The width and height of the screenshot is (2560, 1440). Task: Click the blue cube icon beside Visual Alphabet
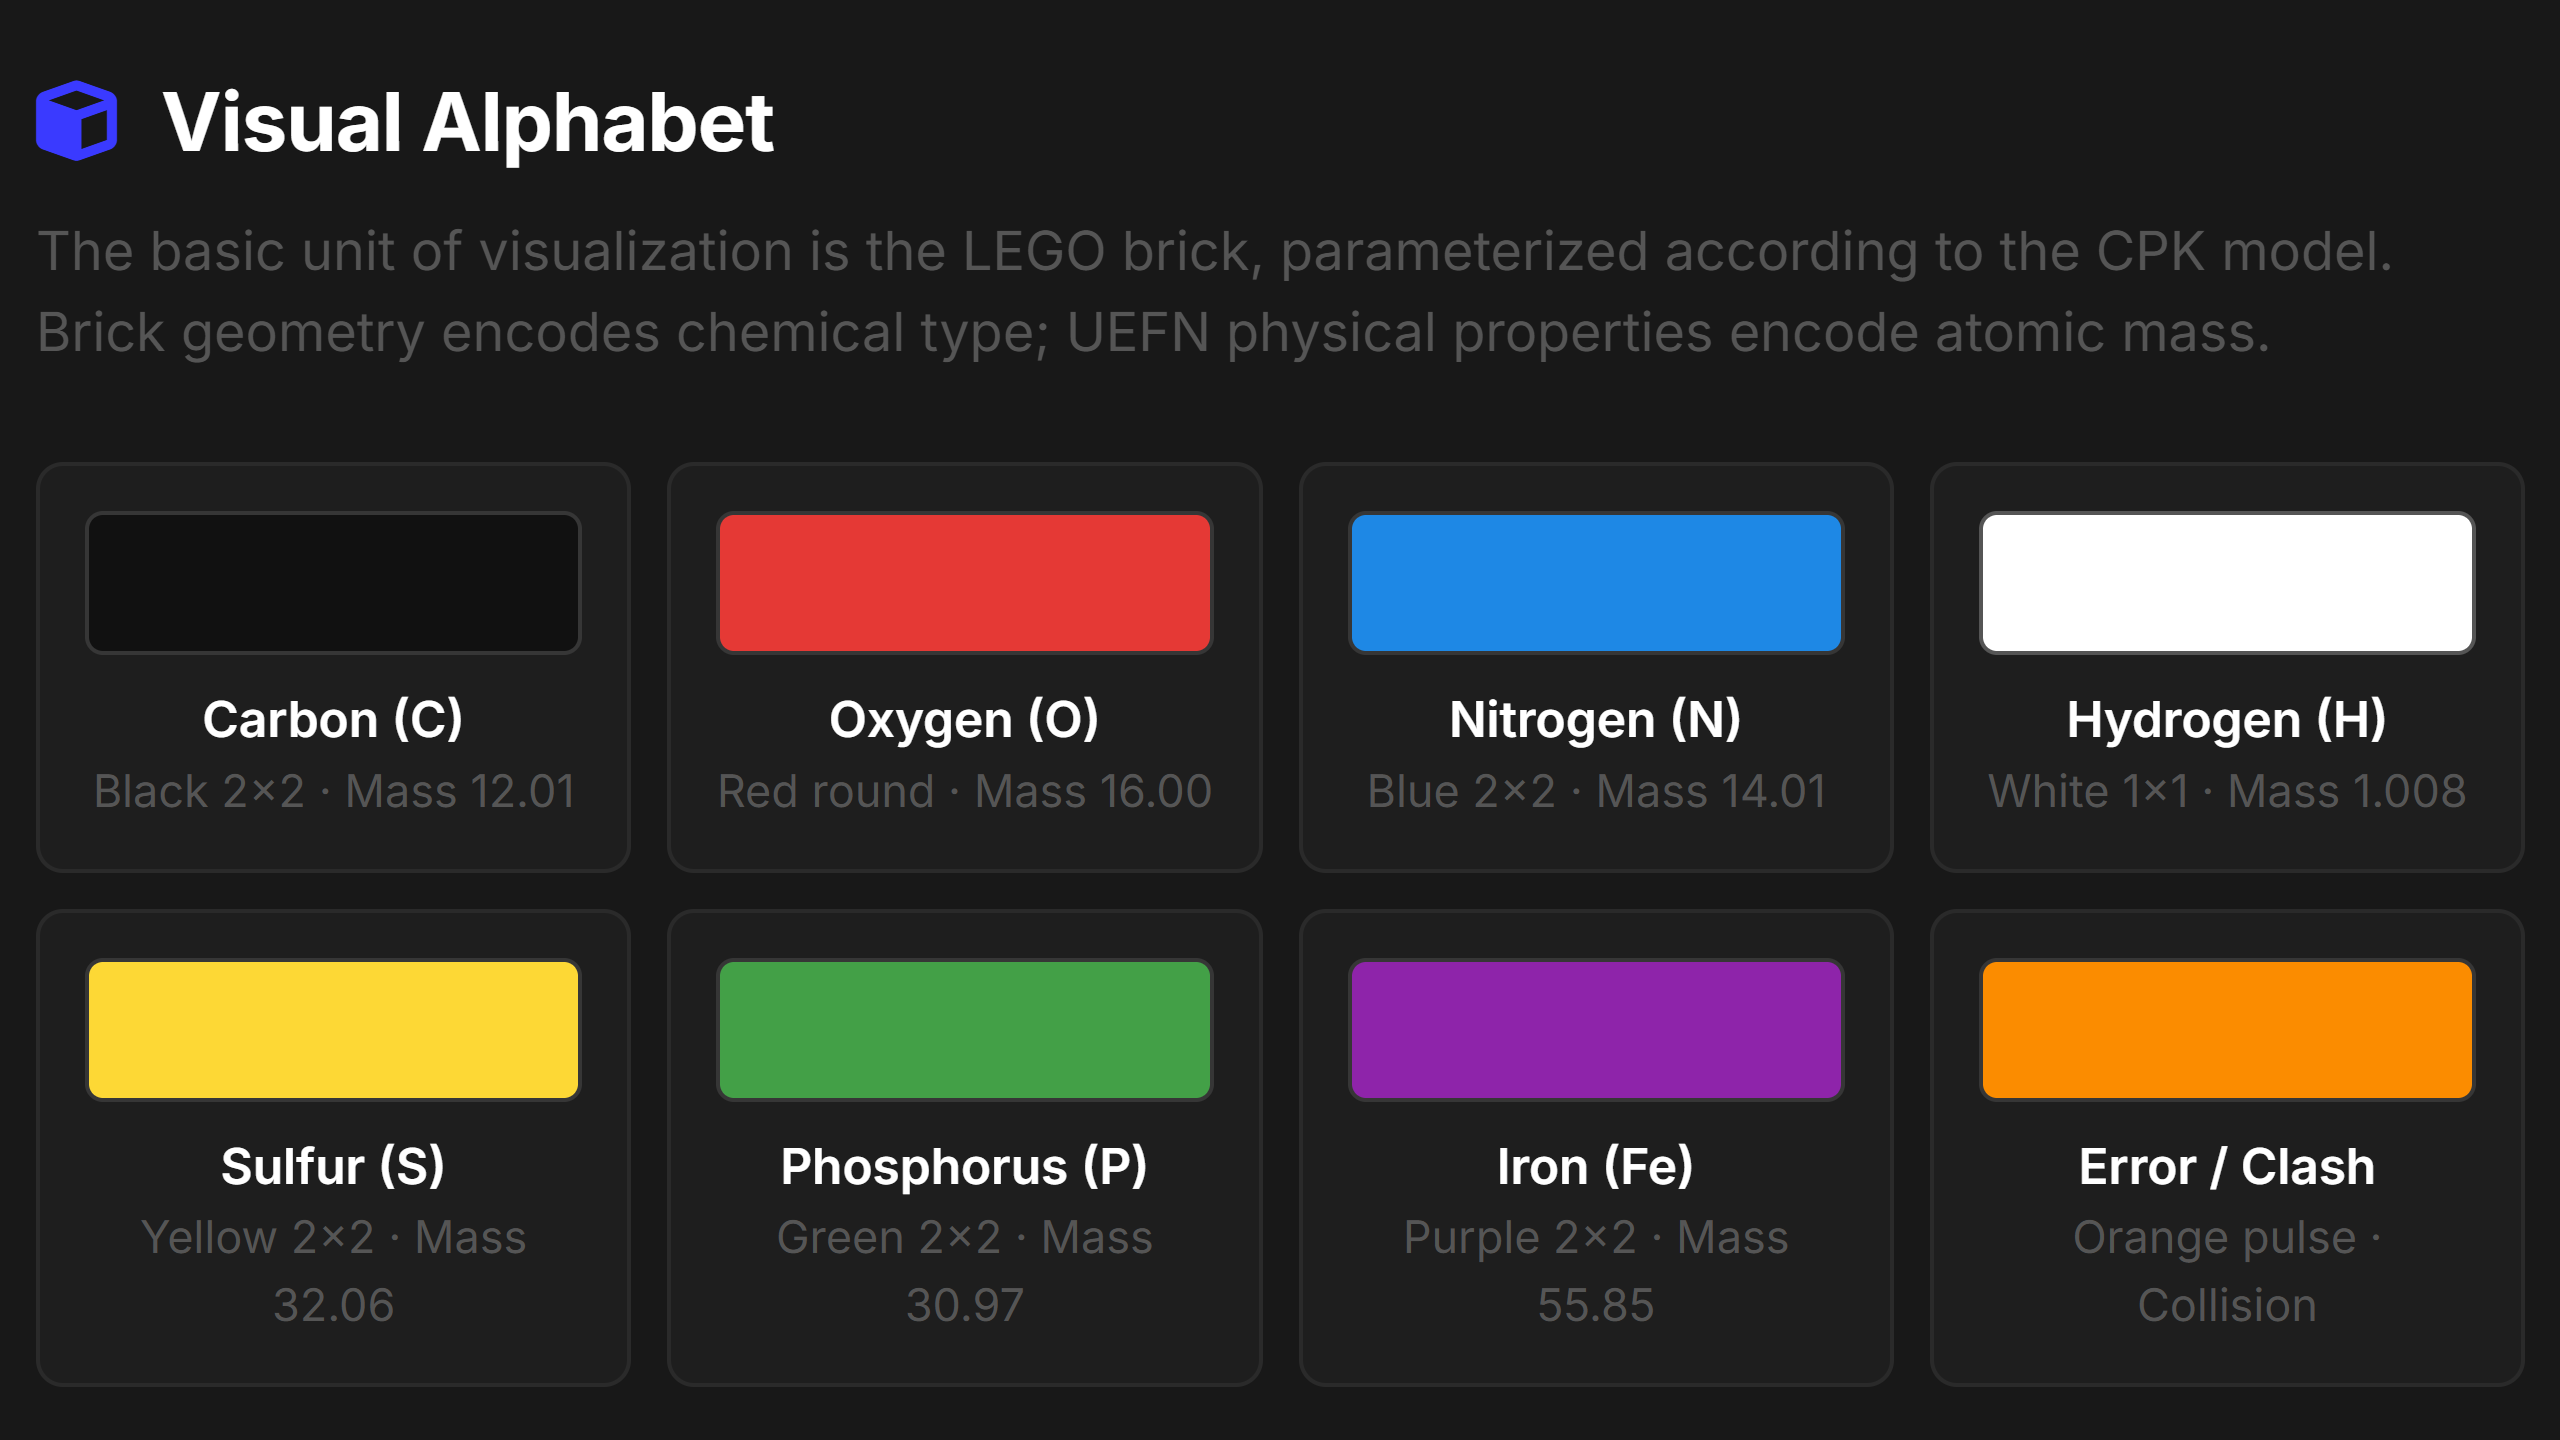click(x=77, y=121)
